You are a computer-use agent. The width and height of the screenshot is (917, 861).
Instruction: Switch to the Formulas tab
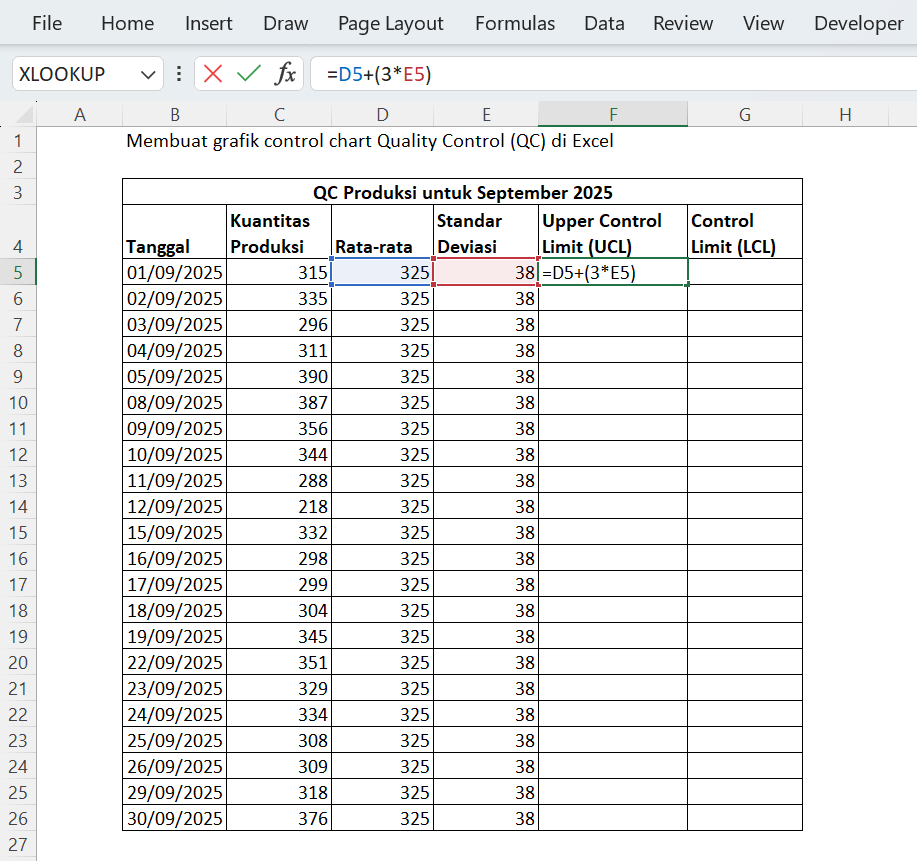514,23
